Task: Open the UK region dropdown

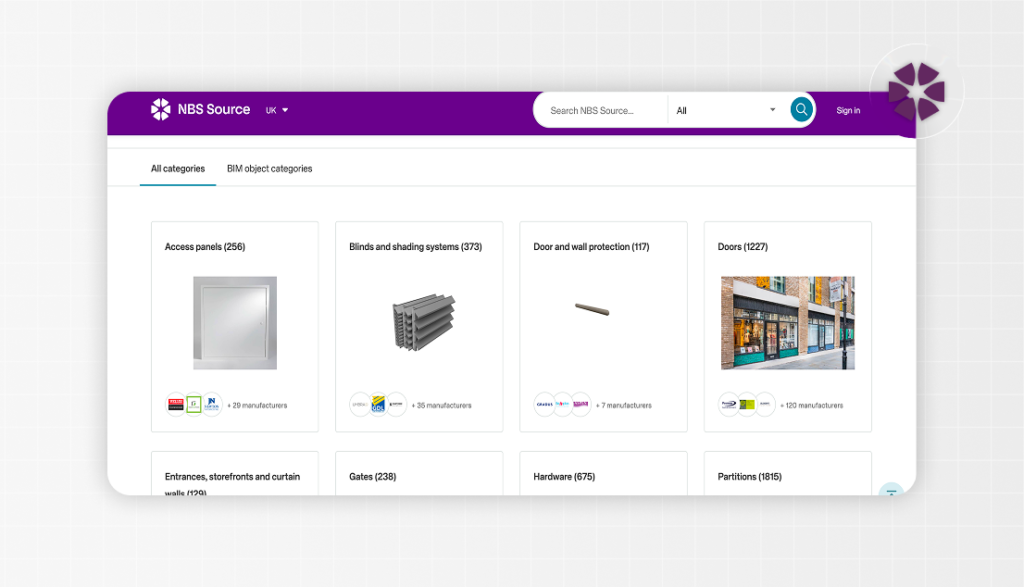Action: coord(277,110)
